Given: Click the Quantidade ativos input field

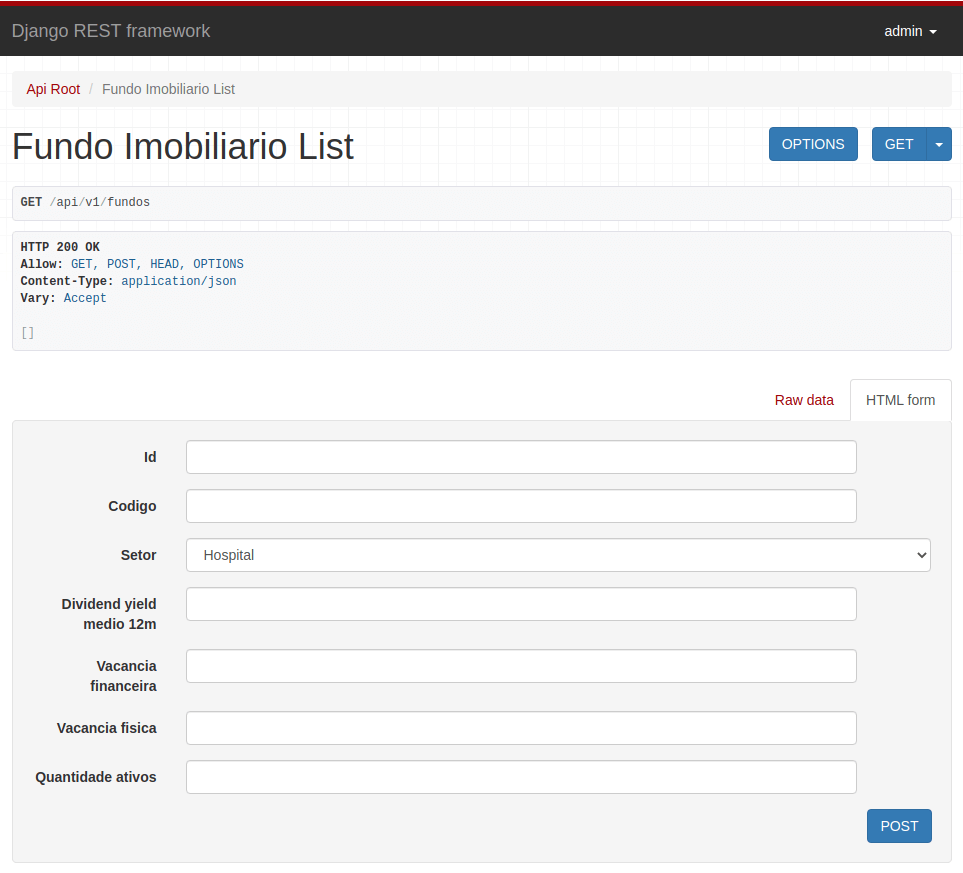Looking at the screenshot, I should tap(521, 777).
